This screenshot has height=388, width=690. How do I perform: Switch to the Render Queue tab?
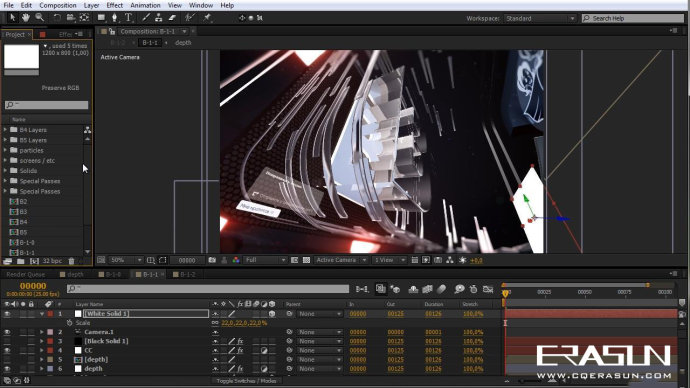coord(26,275)
